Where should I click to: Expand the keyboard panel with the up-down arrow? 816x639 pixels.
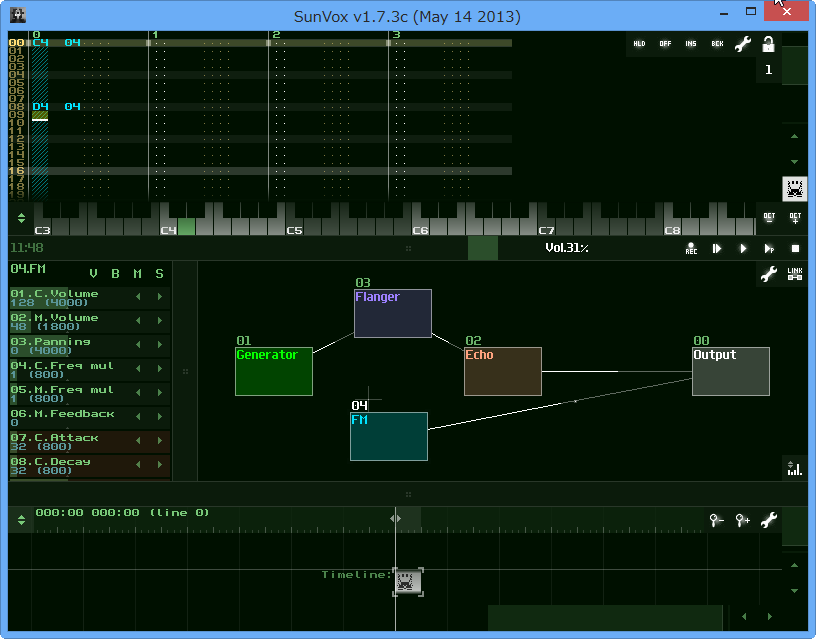pos(21,218)
